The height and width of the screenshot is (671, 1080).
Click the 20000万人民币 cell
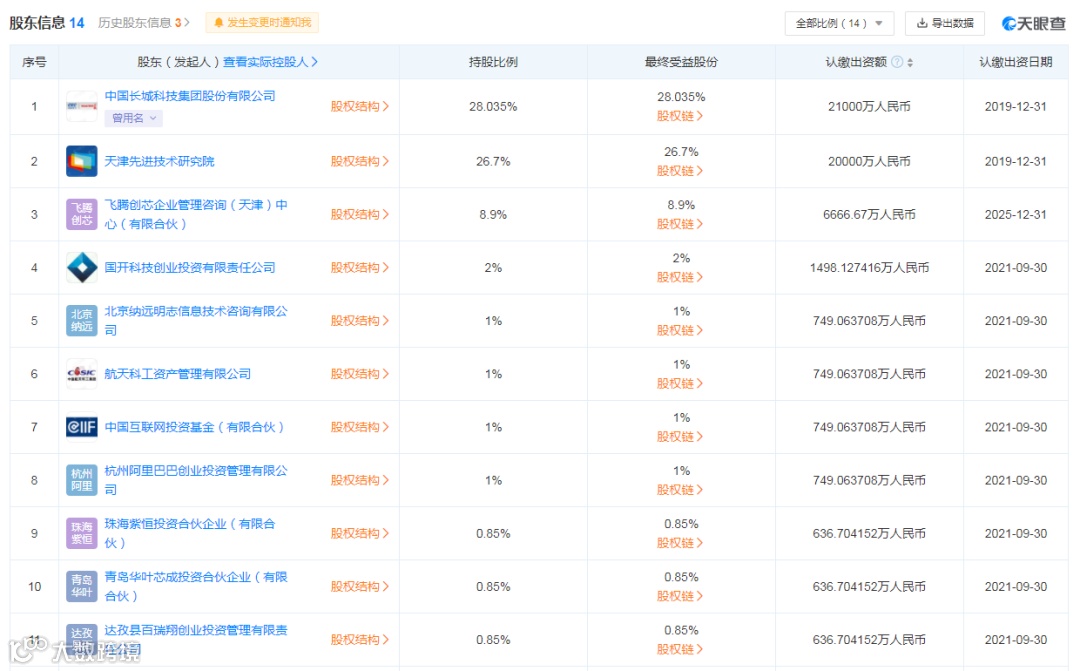point(869,161)
